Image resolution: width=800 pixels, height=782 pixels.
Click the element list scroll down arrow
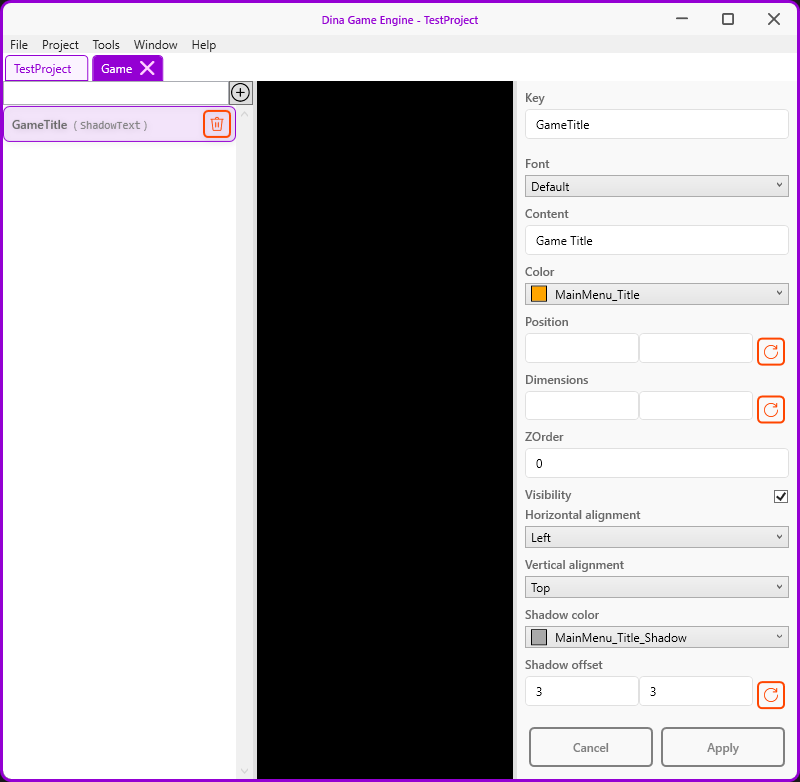[244, 771]
